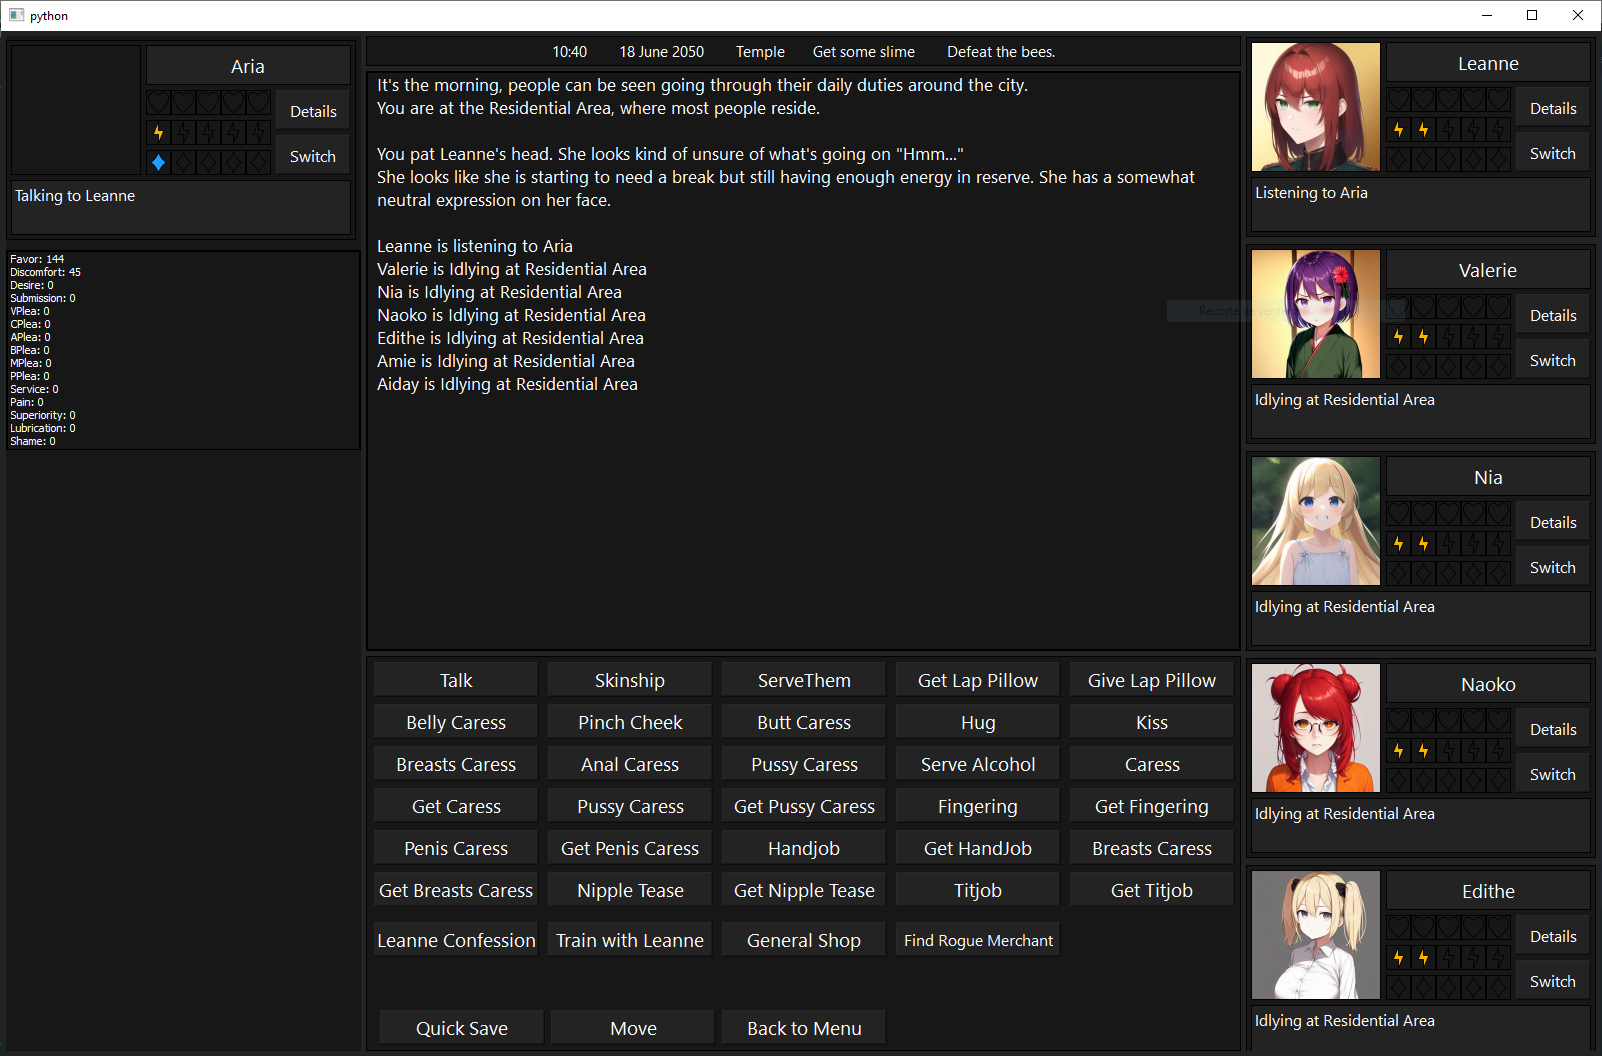Click the first diamond icon under Naoko

pyautogui.click(x=1398, y=780)
